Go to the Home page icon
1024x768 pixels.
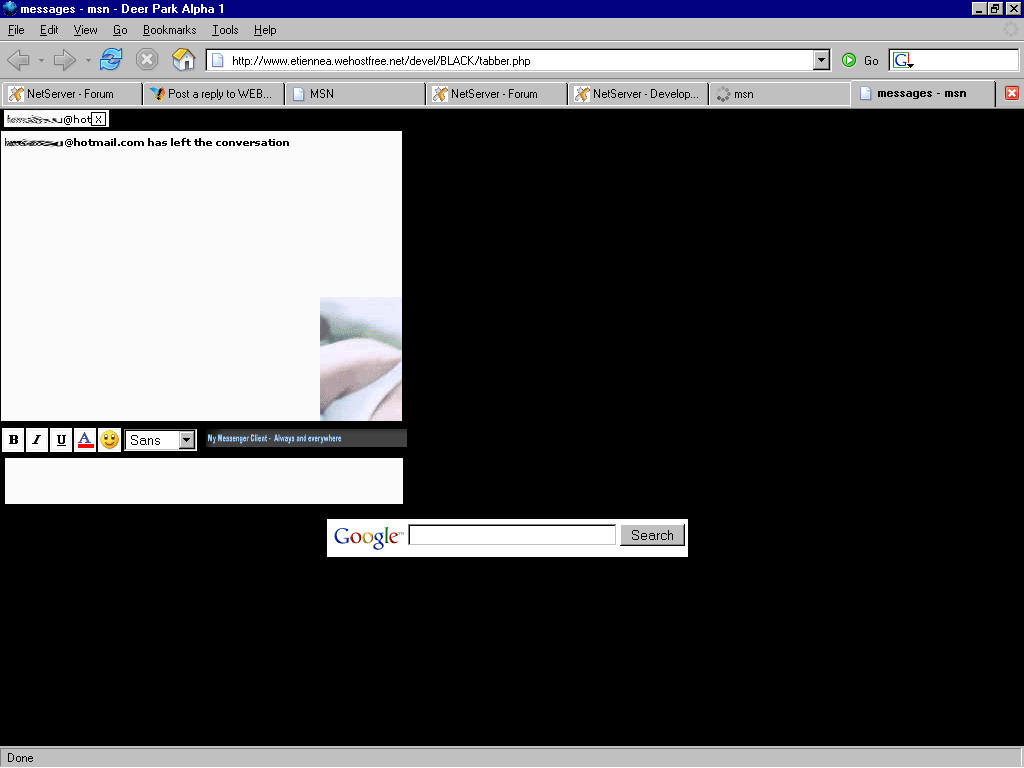[x=183, y=60]
